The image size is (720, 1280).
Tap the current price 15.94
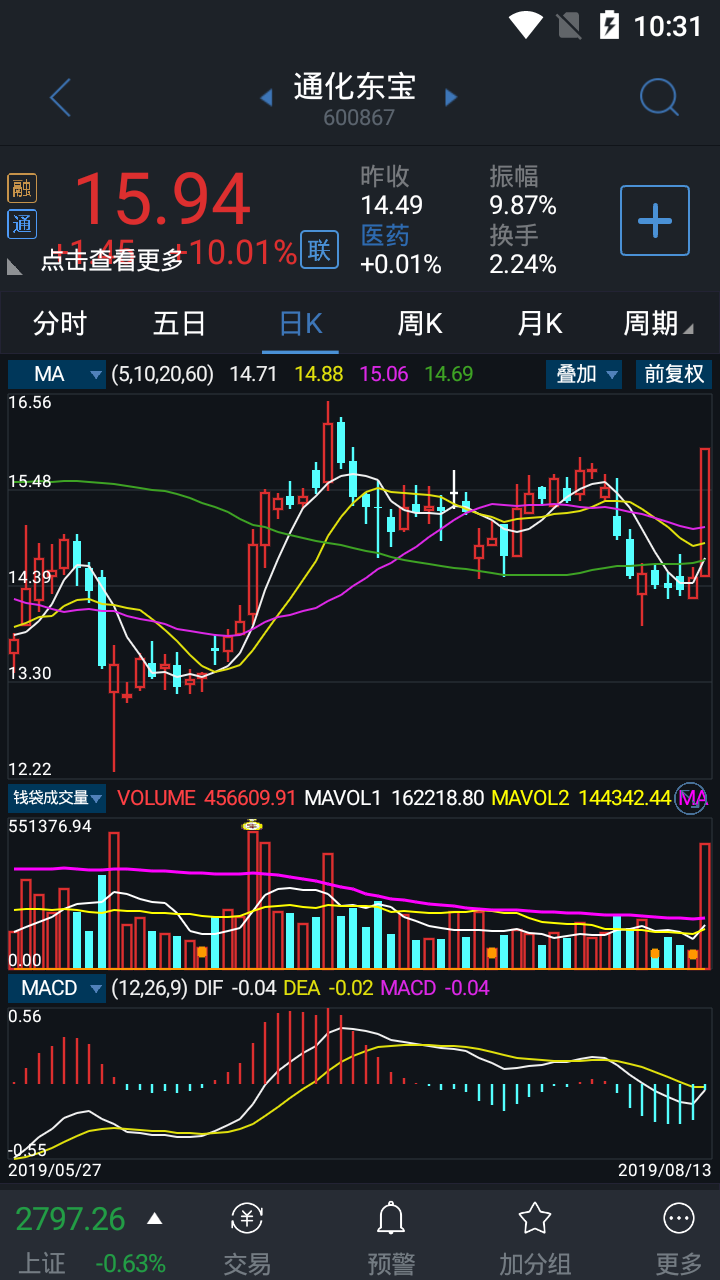(x=162, y=199)
